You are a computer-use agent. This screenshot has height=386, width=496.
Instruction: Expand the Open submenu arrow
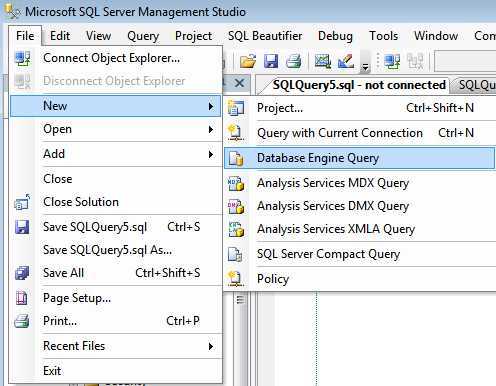pos(211,129)
